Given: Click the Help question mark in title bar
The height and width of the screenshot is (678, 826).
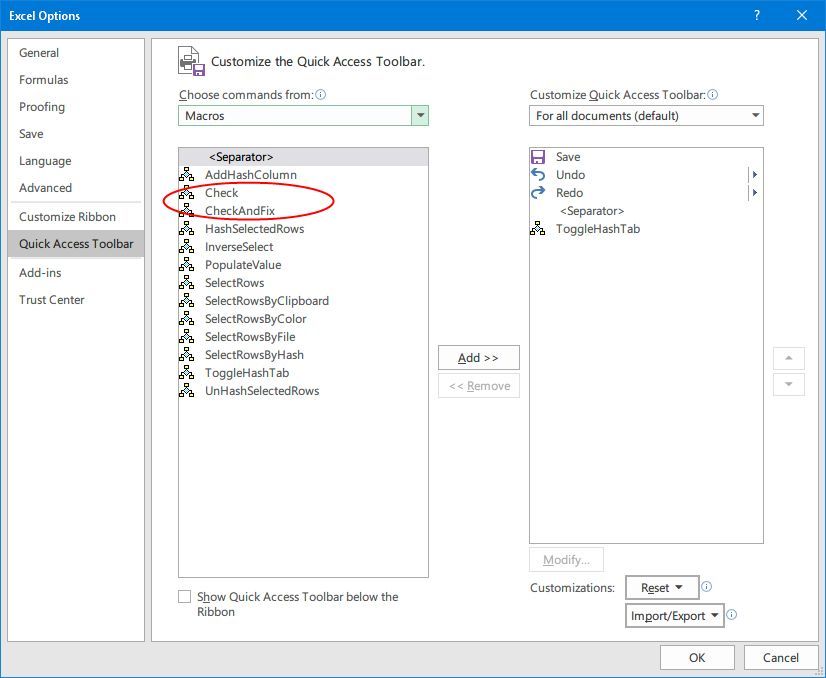Looking at the screenshot, I should click(x=757, y=15).
